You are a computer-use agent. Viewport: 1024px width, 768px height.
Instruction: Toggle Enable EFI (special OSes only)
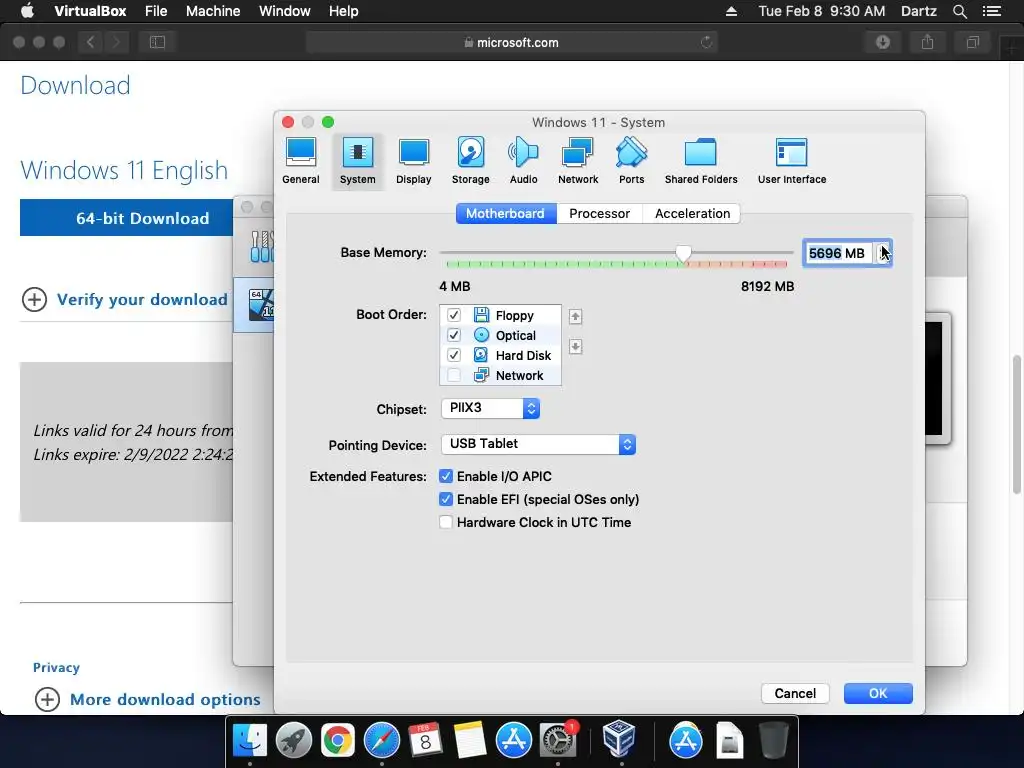point(446,499)
